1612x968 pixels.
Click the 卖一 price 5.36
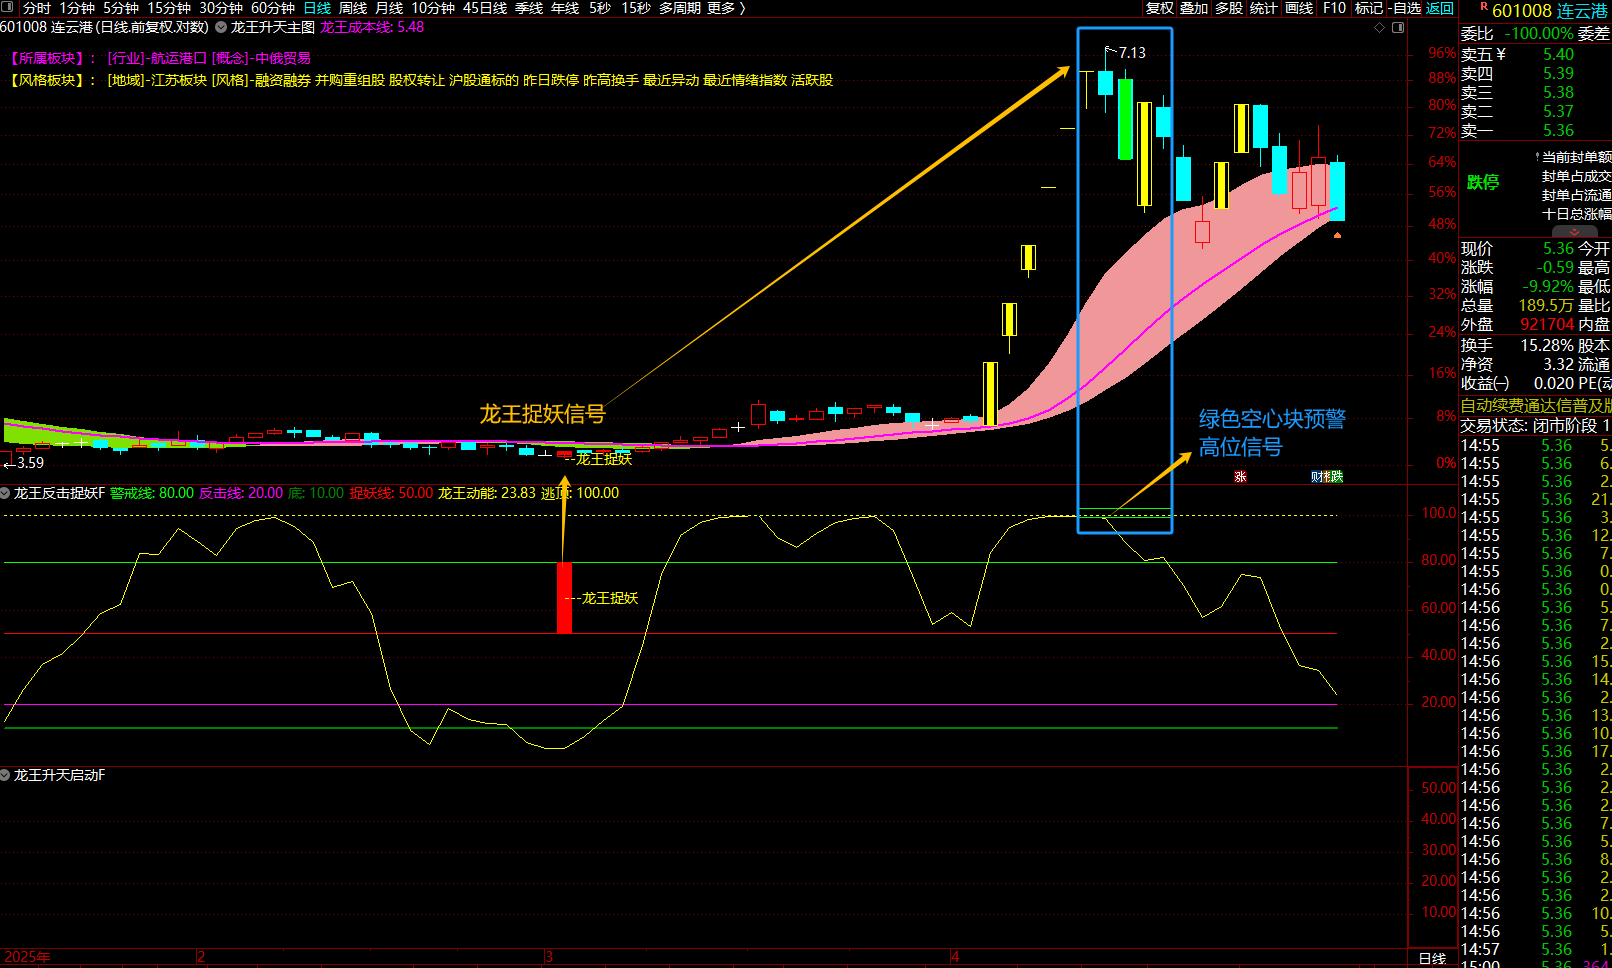click(x=1558, y=131)
